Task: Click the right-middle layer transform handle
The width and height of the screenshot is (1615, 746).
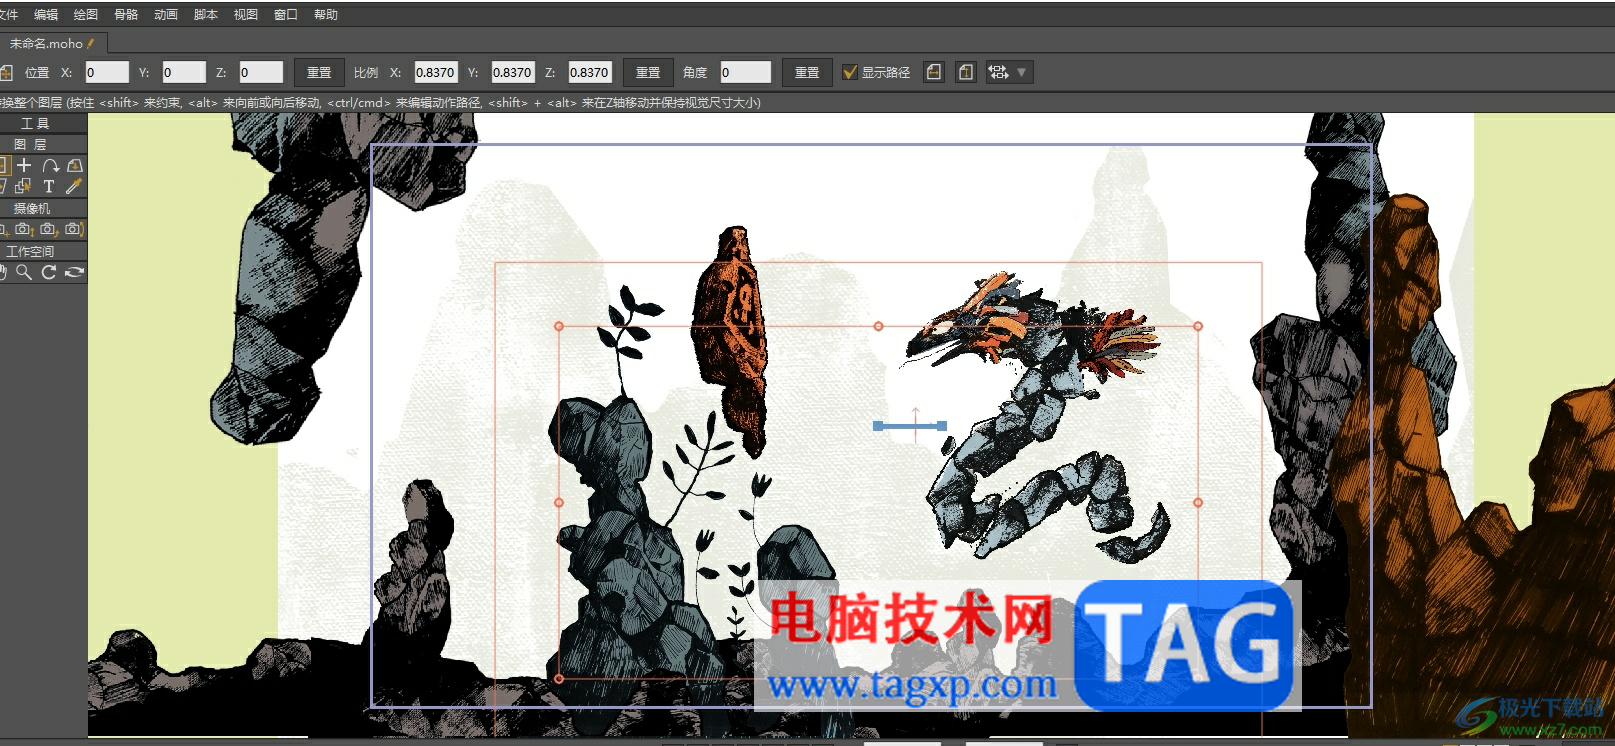Action: coord(1198,502)
